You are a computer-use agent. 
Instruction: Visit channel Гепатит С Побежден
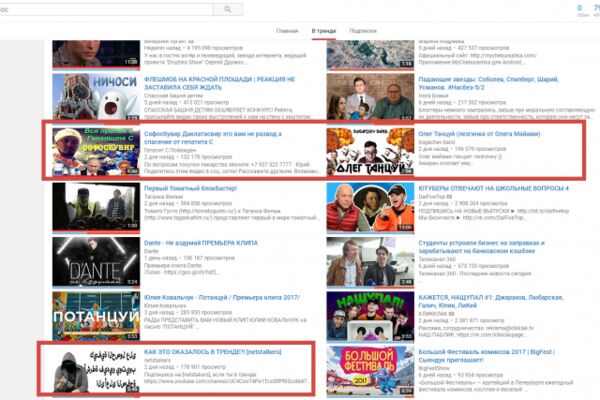[170, 150]
